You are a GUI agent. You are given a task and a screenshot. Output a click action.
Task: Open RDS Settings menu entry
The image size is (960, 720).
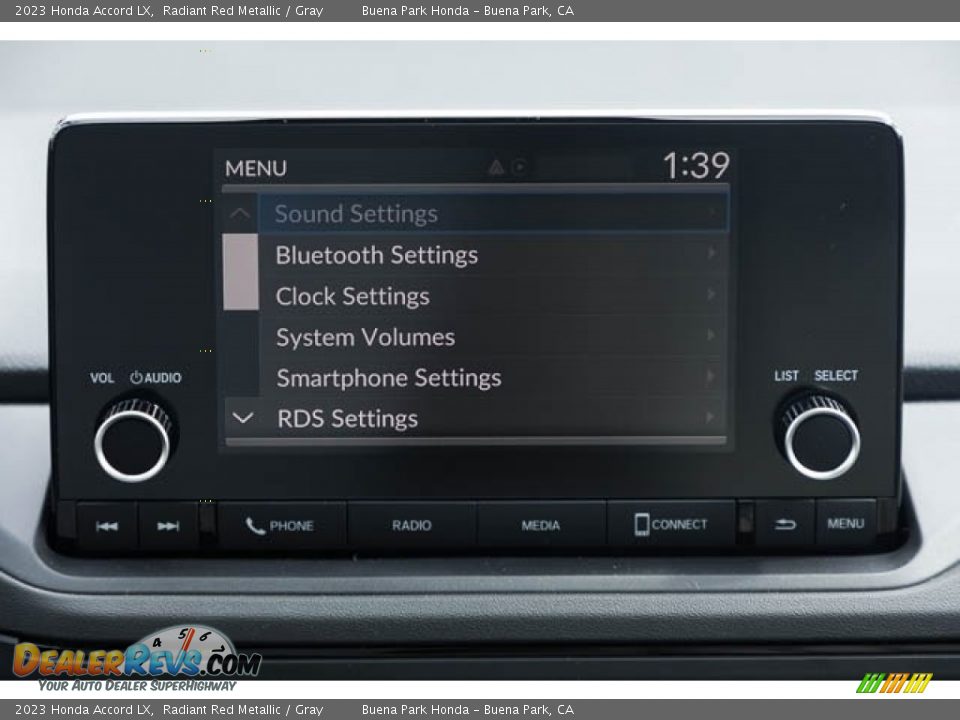coord(493,418)
